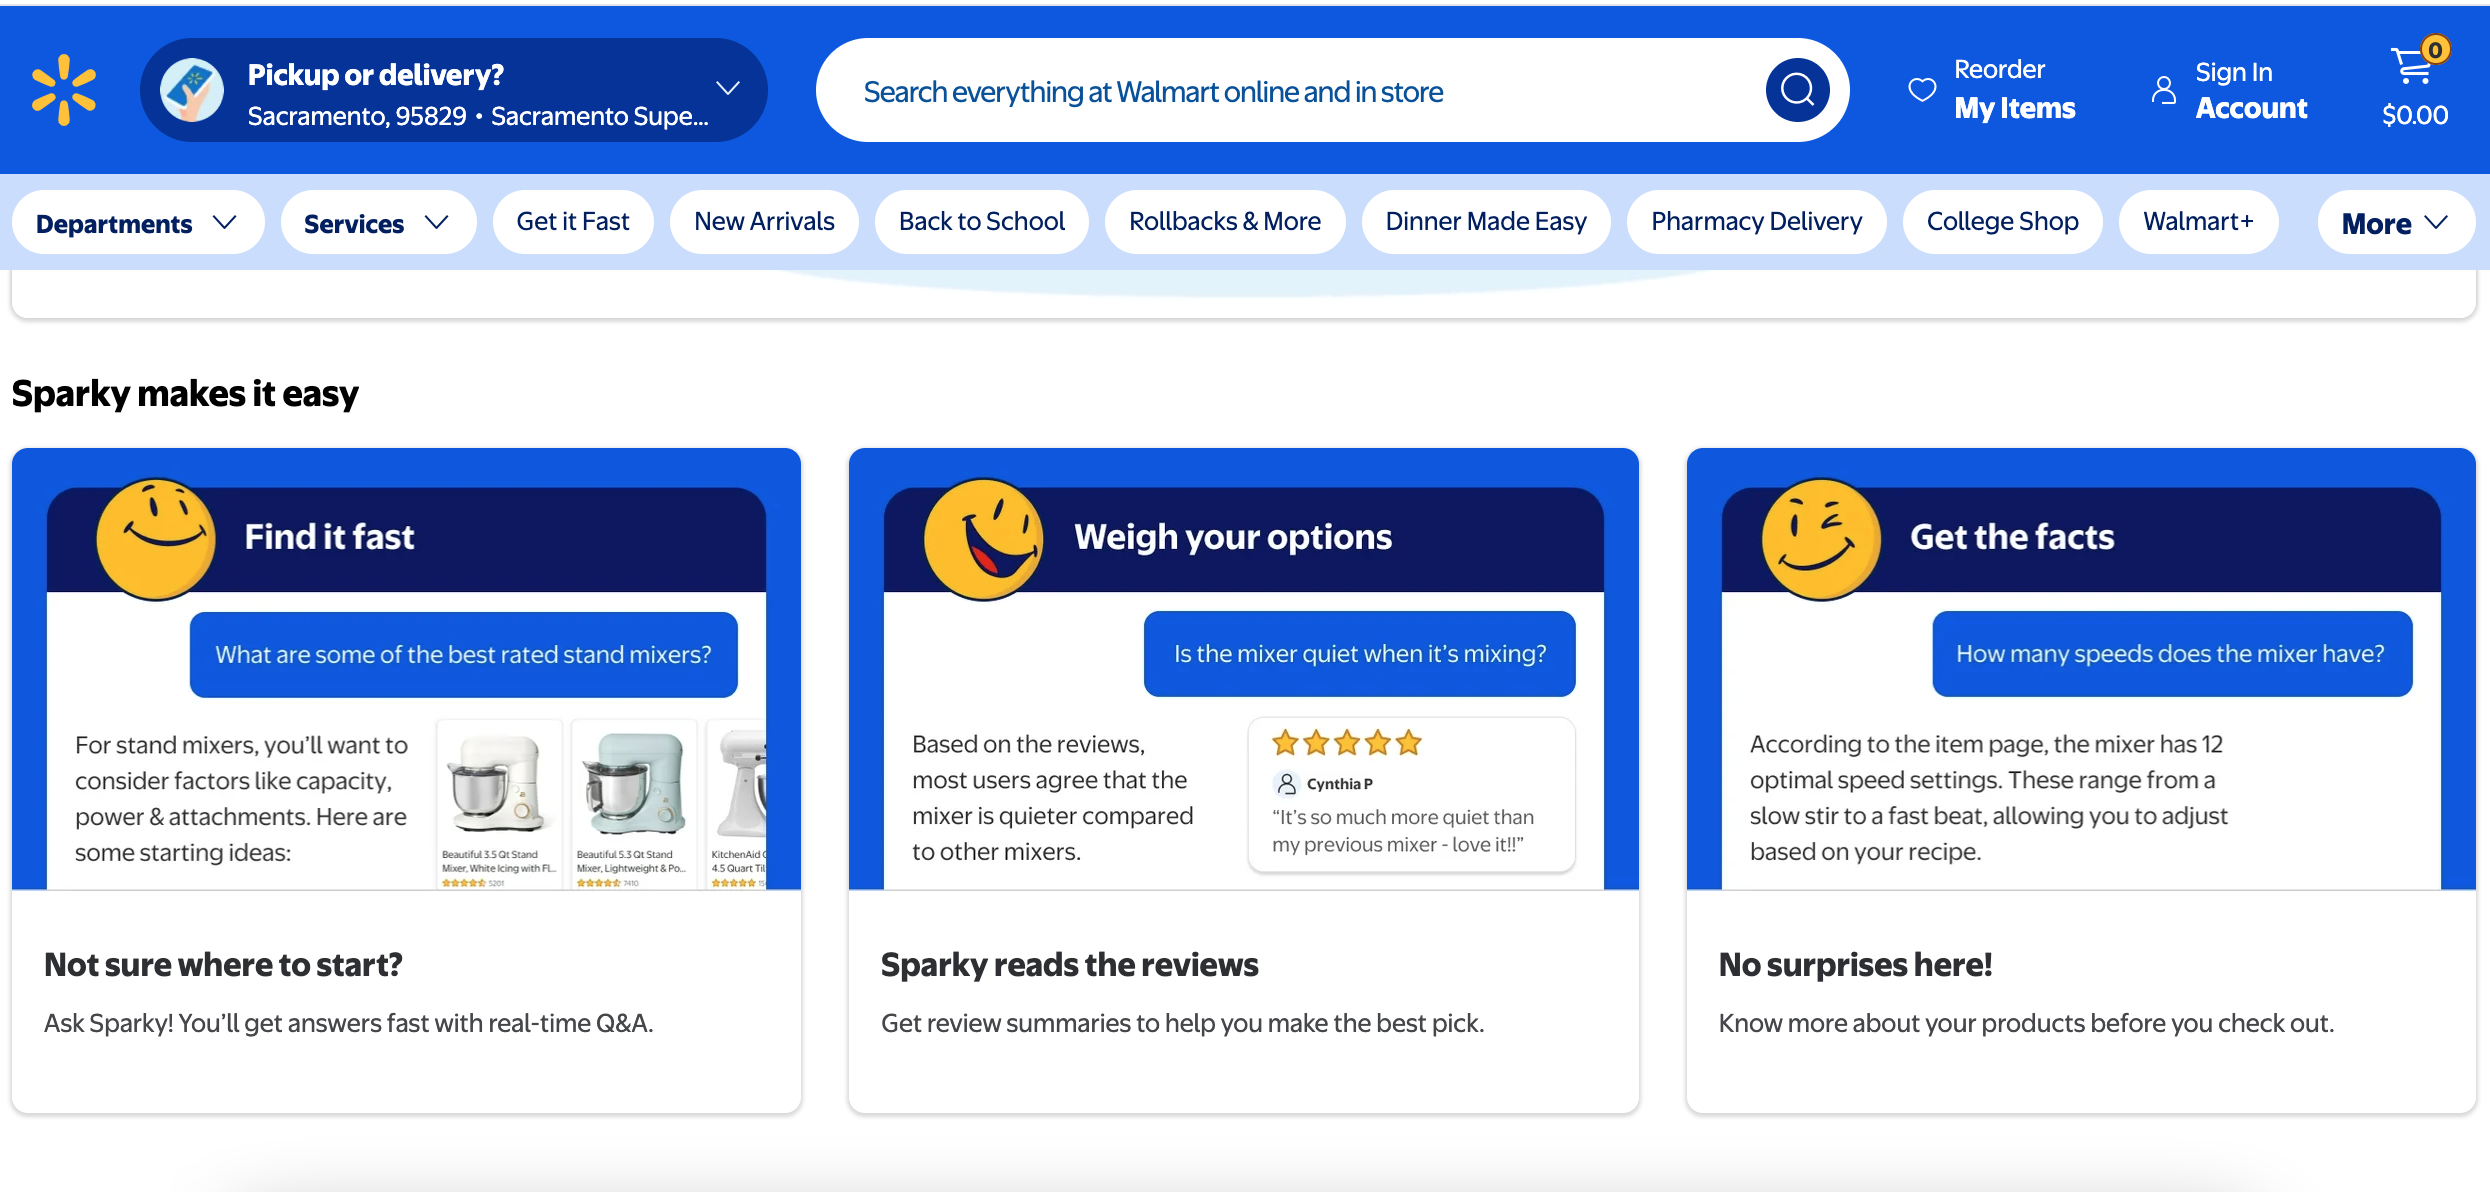Click the Weigh your options heading
The width and height of the screenshot is (2490, 1192).
click(1233, 538)
